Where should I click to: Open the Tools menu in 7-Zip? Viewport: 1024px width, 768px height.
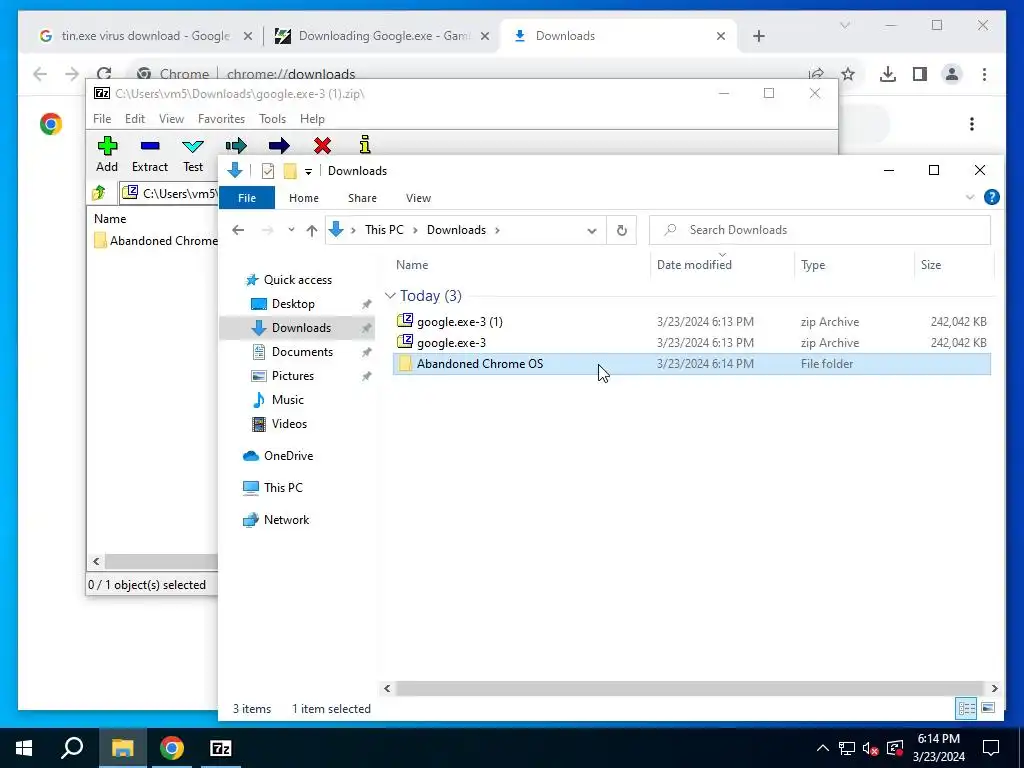click(x=272, y=119)
